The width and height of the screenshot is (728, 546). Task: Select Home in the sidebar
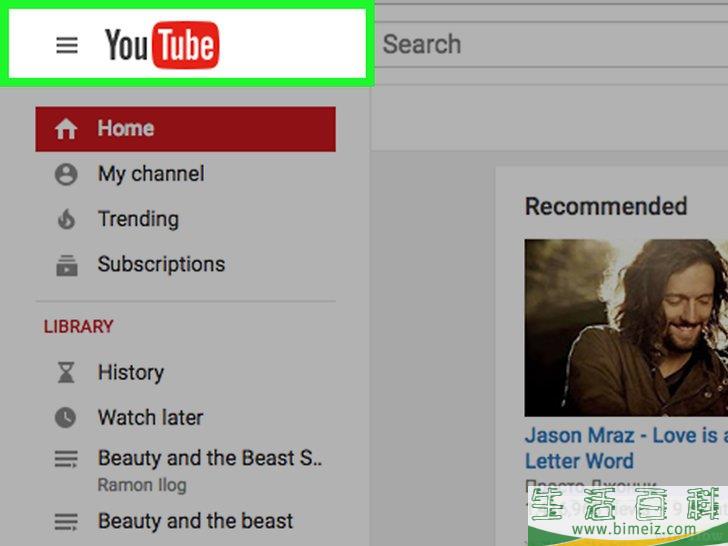coord(185,129)
